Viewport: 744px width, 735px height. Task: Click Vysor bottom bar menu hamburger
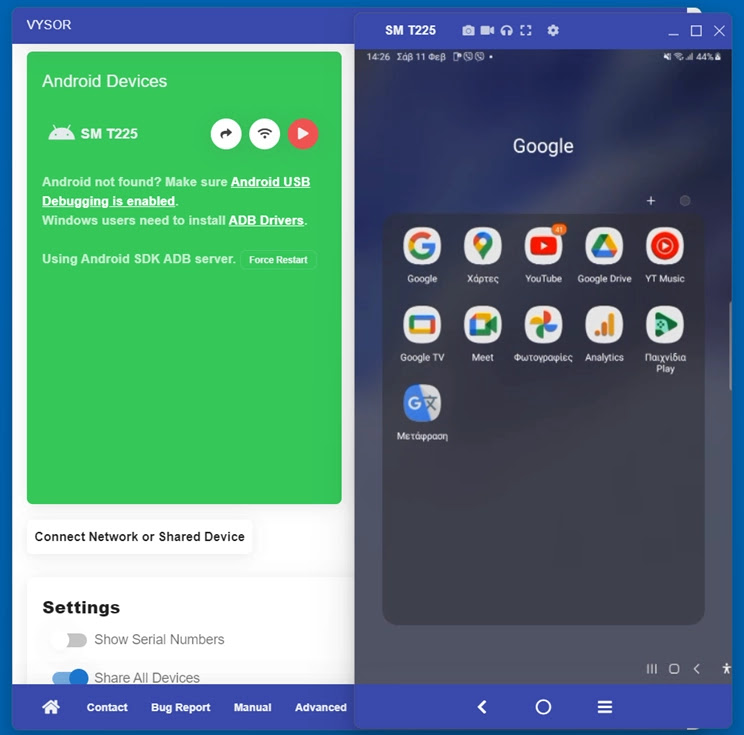[x=604, y=707]
